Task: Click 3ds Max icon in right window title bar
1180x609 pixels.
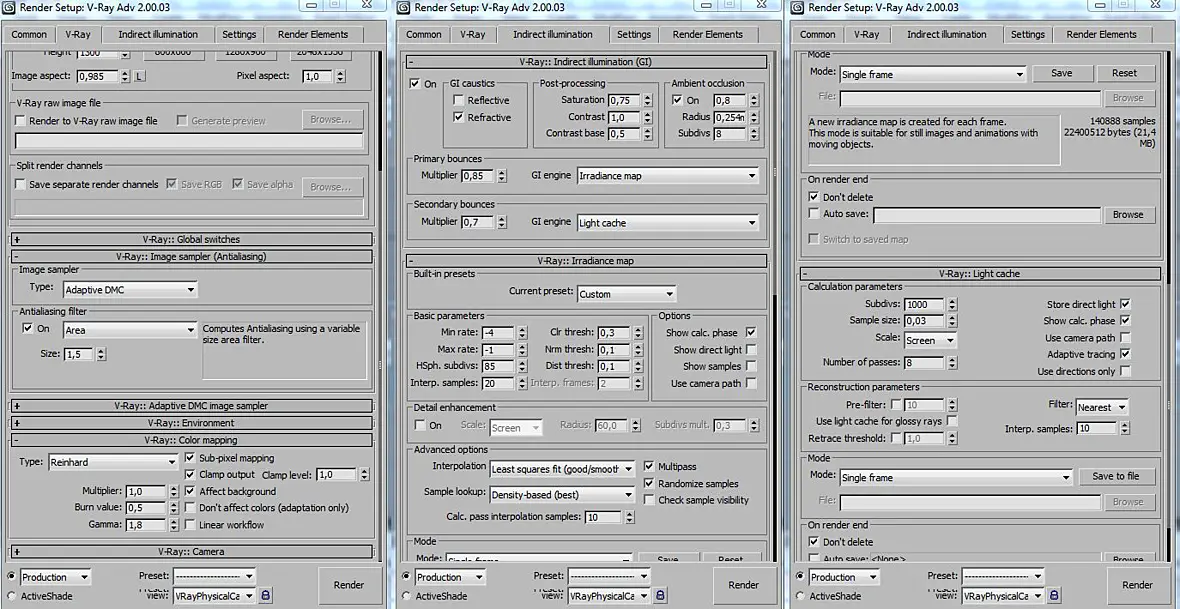Action: [x=797, y=8]
